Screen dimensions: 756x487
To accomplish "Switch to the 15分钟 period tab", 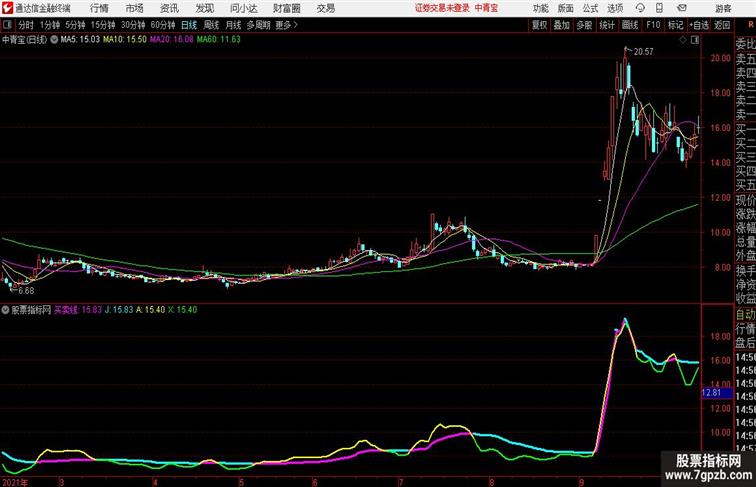I will click(x=103, y=25).
